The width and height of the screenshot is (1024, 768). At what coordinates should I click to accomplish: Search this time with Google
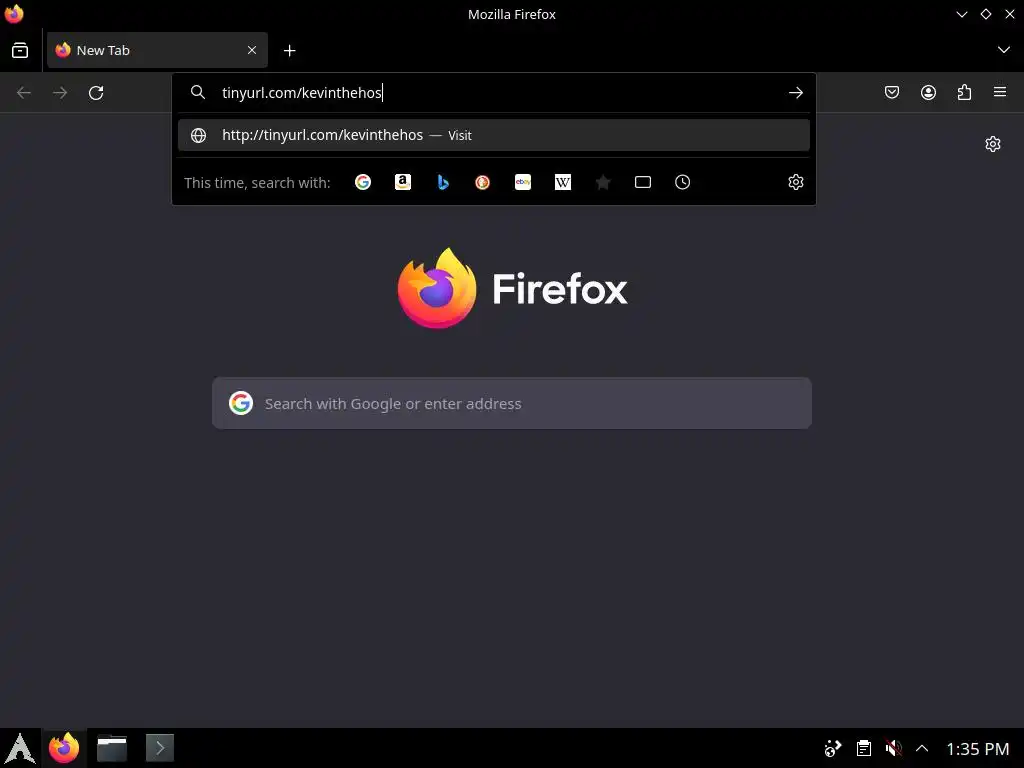click(363, 182)
